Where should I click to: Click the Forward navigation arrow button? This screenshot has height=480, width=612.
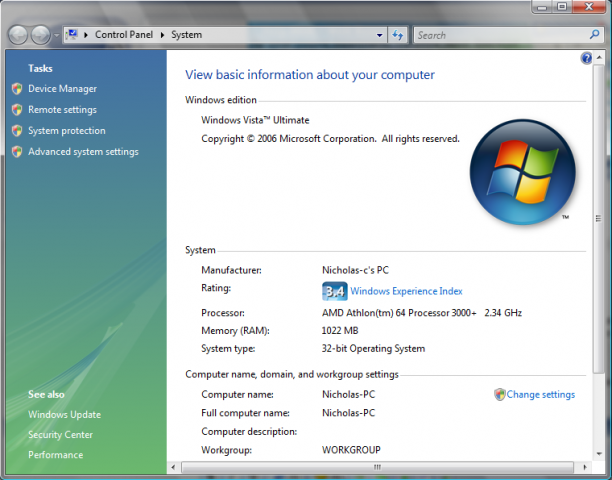[x=40, y=35]
